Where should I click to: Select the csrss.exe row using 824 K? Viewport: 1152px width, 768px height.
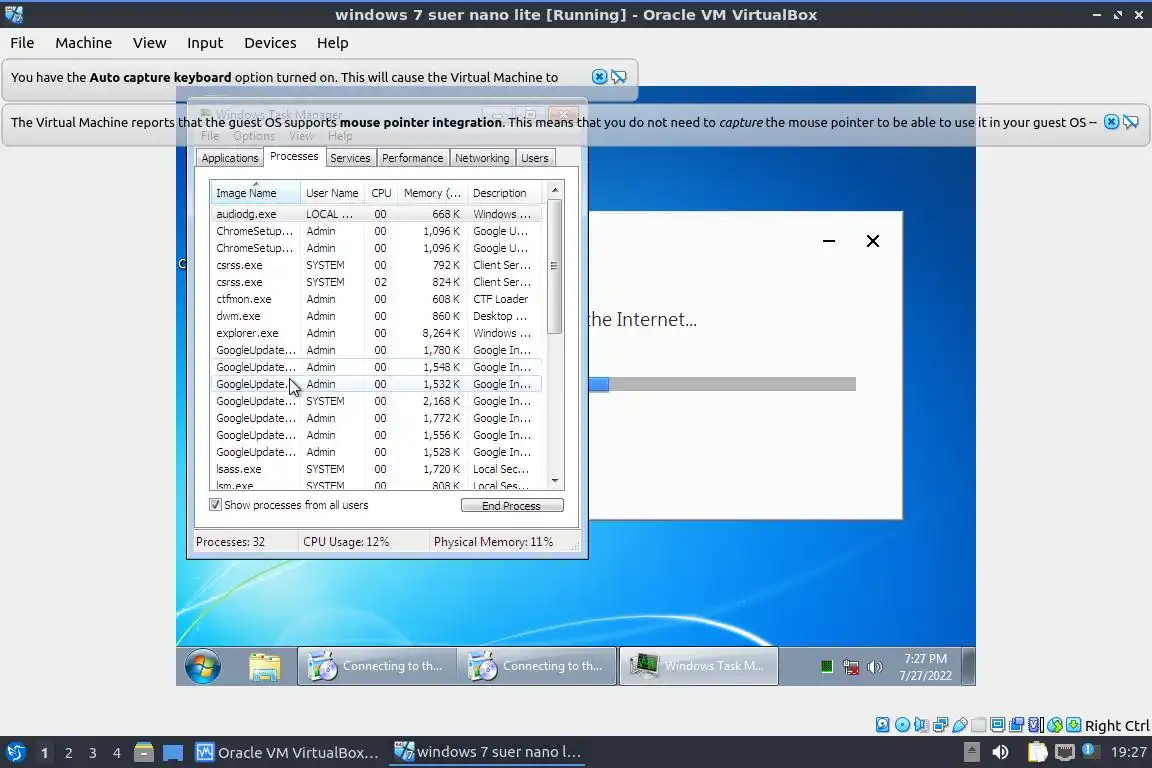coord(376,282)
